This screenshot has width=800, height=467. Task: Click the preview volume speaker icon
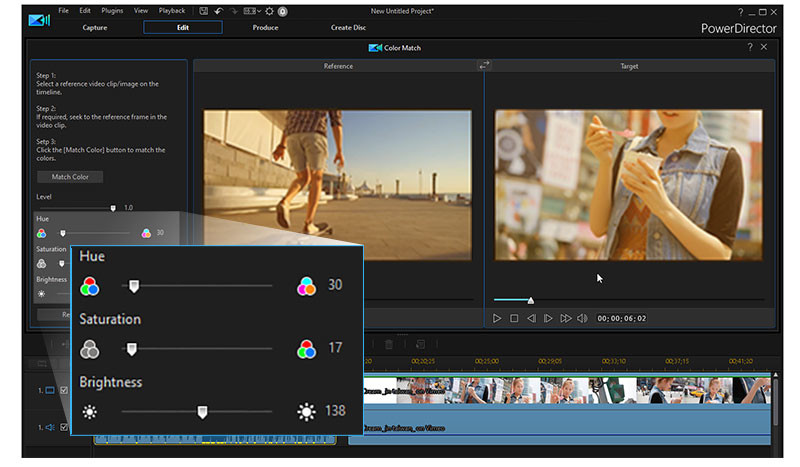(582, 318)
